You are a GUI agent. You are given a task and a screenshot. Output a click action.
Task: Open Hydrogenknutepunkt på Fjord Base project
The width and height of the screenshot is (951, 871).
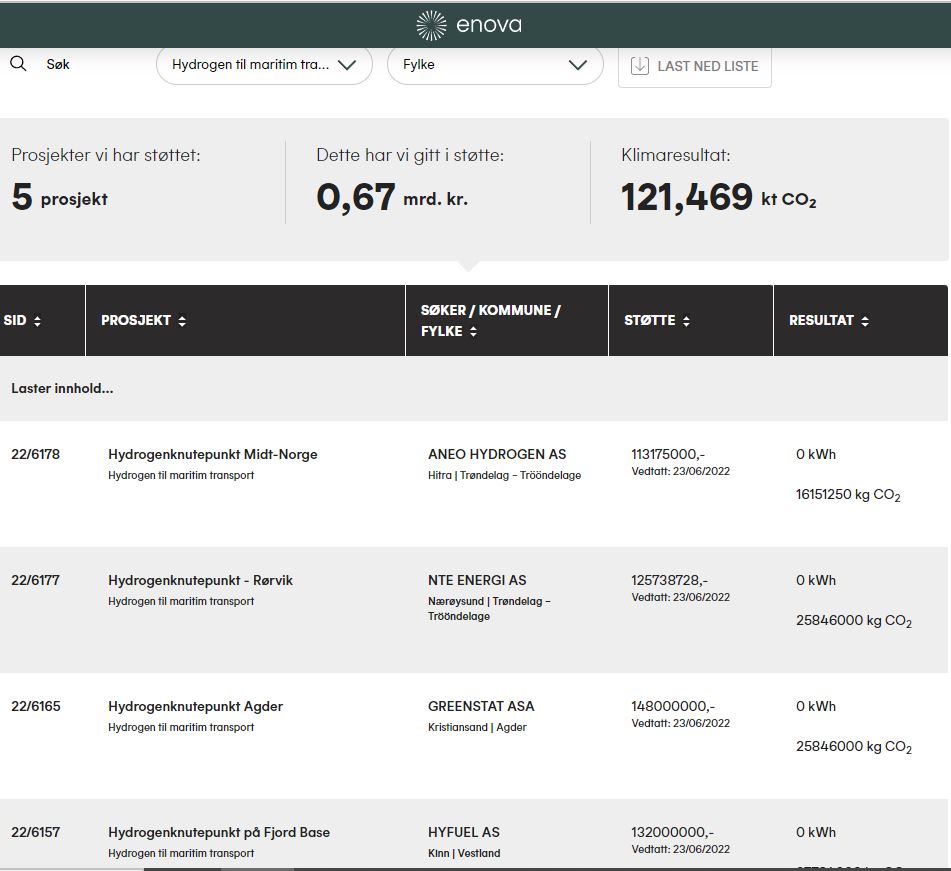coord(218,832)
